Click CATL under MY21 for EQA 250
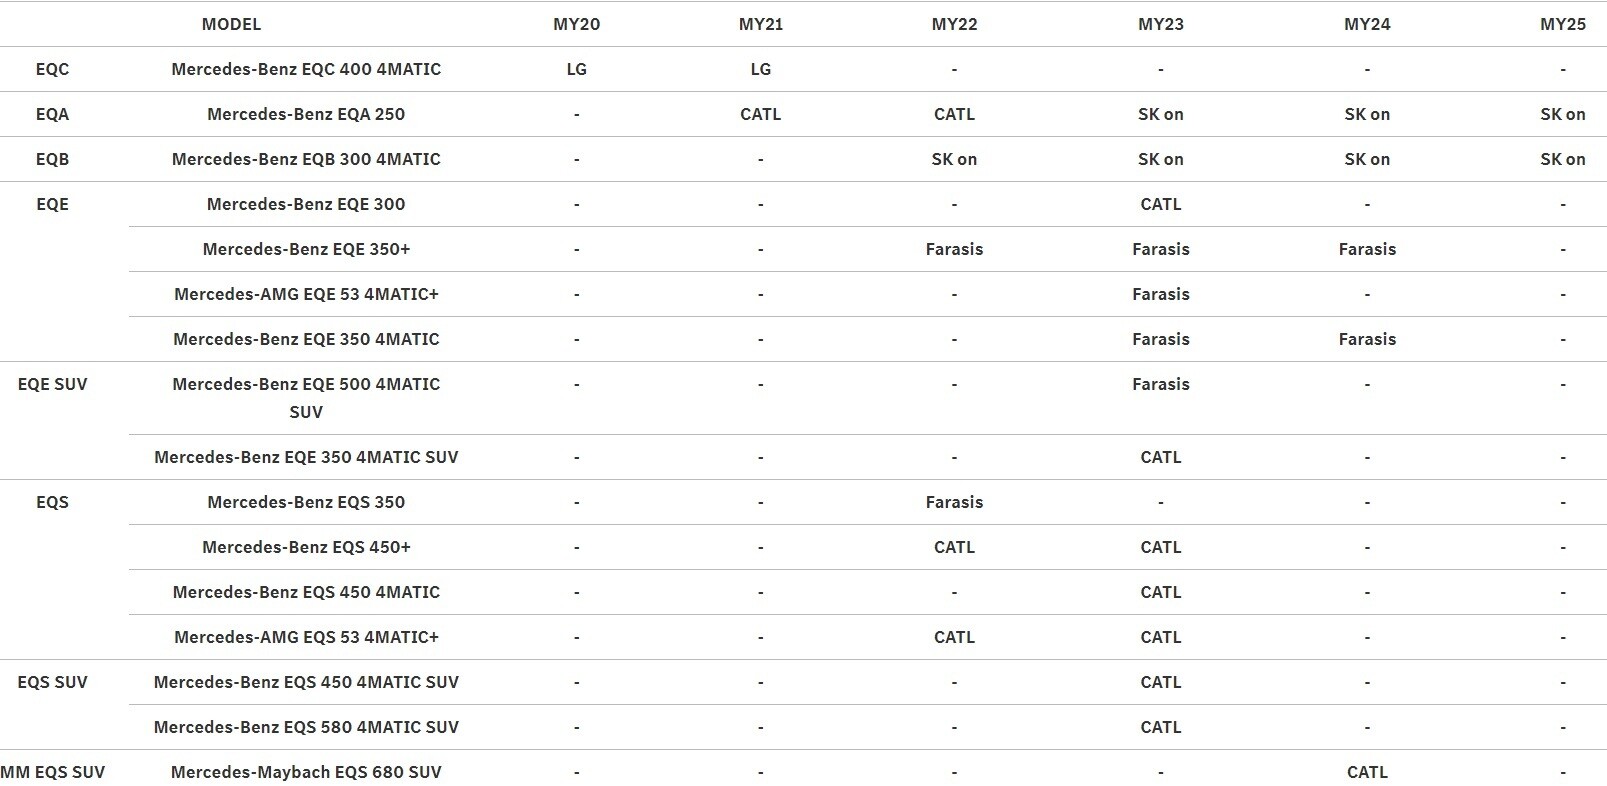 760,114
